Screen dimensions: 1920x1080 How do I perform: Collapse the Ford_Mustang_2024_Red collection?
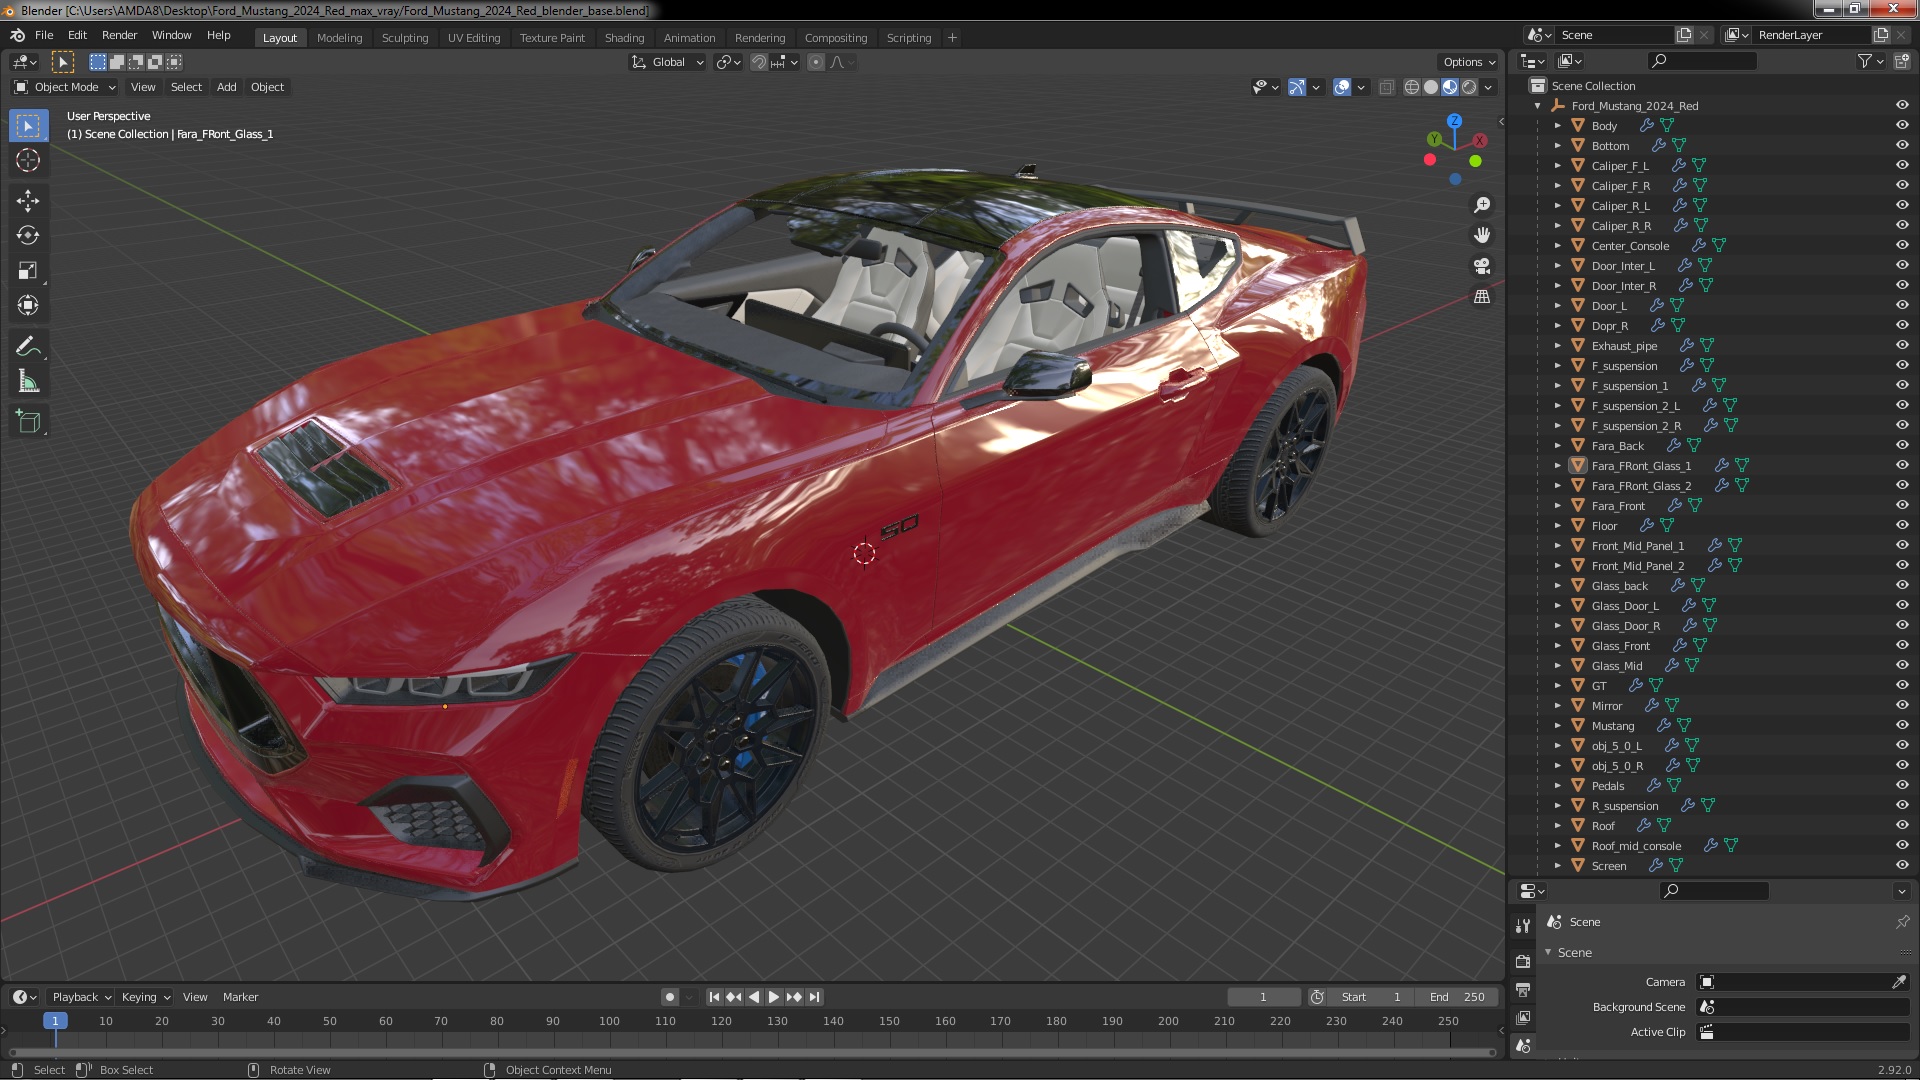point(1538,106)
